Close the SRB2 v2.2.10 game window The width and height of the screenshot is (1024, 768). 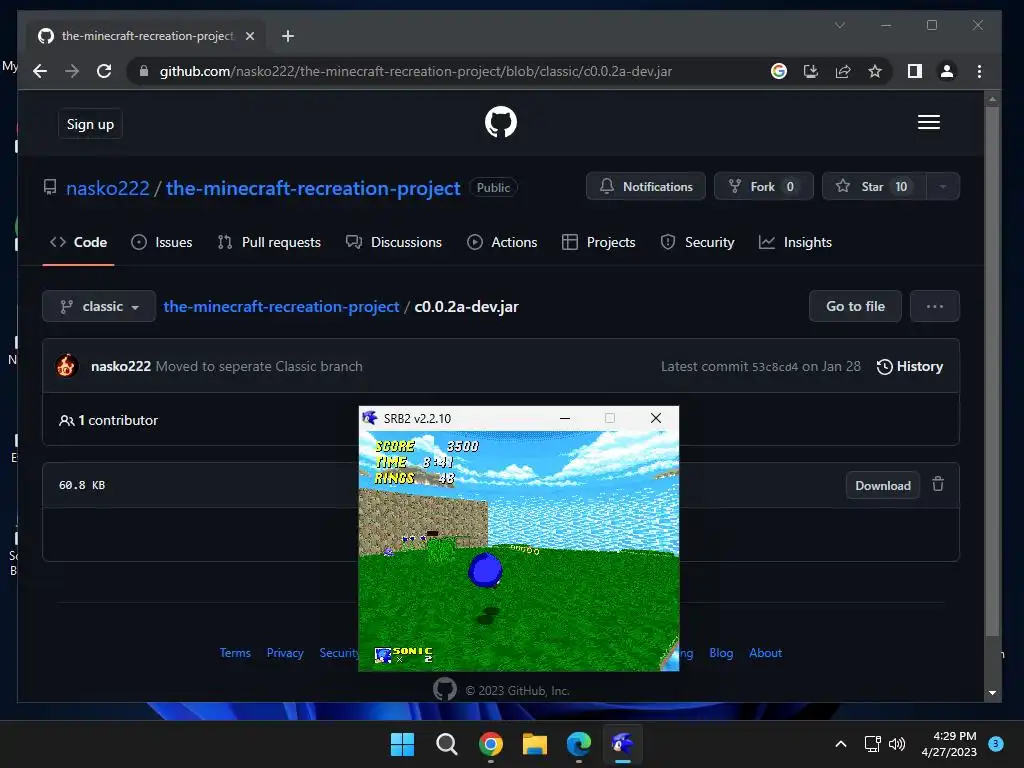(x=656, y=418)
